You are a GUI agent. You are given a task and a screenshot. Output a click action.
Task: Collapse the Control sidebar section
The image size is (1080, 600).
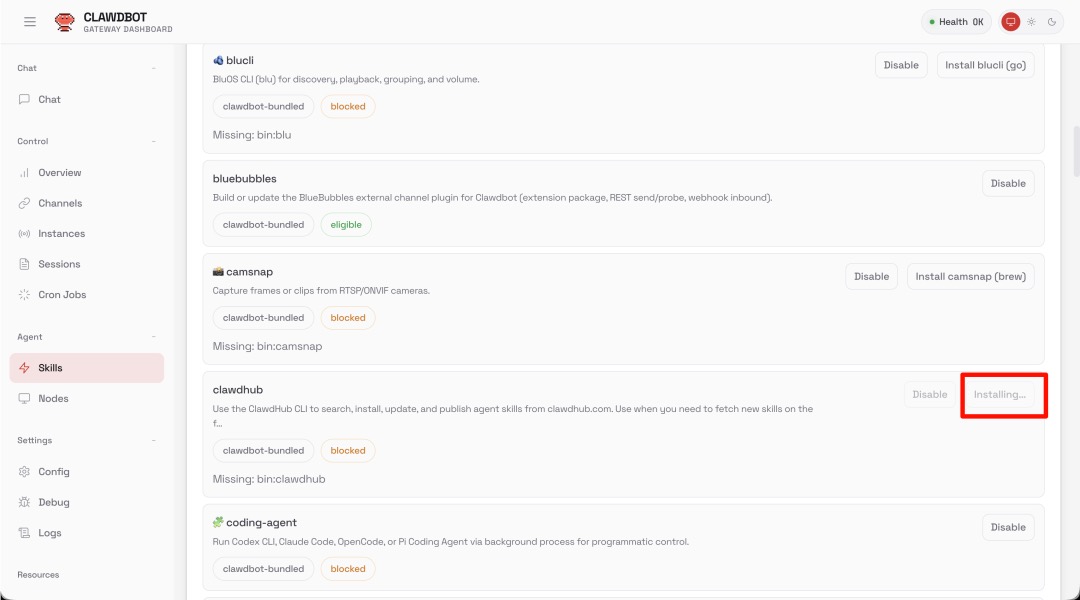click(153, 142)
